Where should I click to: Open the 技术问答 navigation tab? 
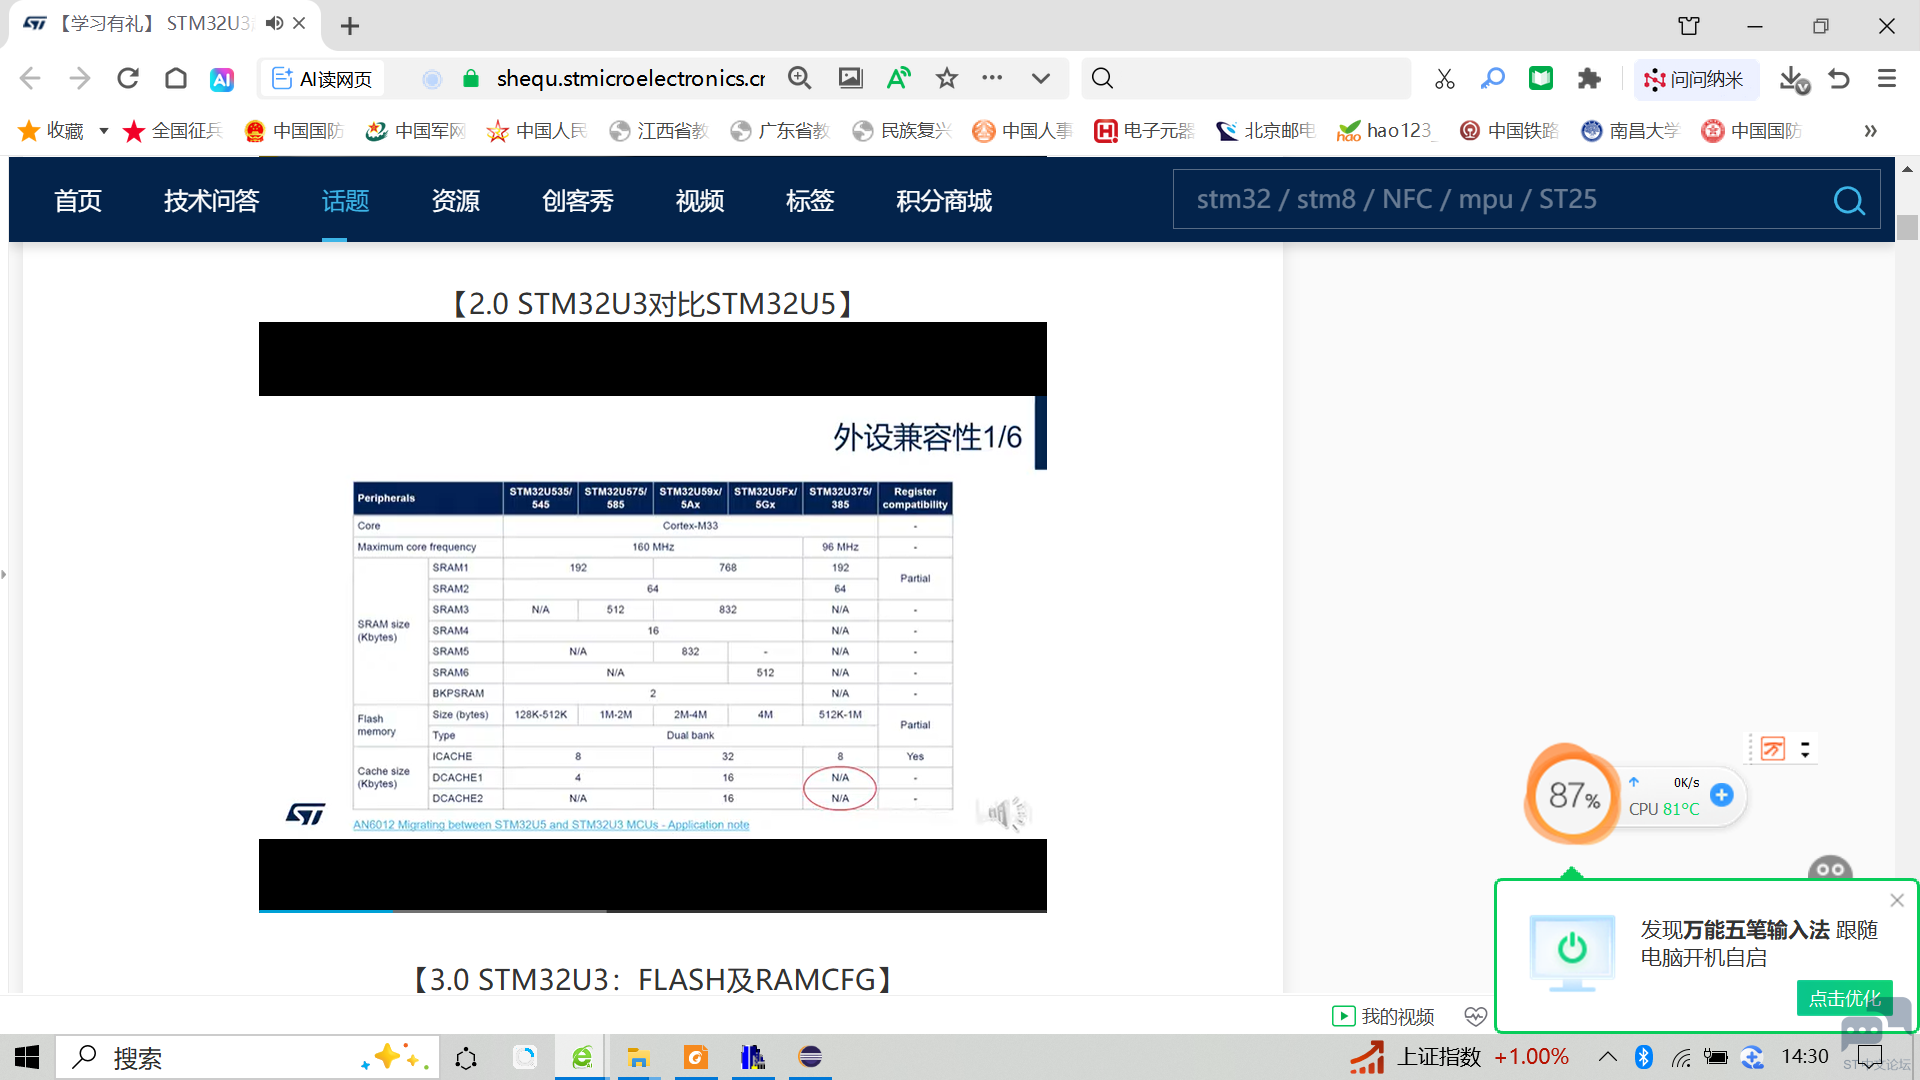coord(211,201)
